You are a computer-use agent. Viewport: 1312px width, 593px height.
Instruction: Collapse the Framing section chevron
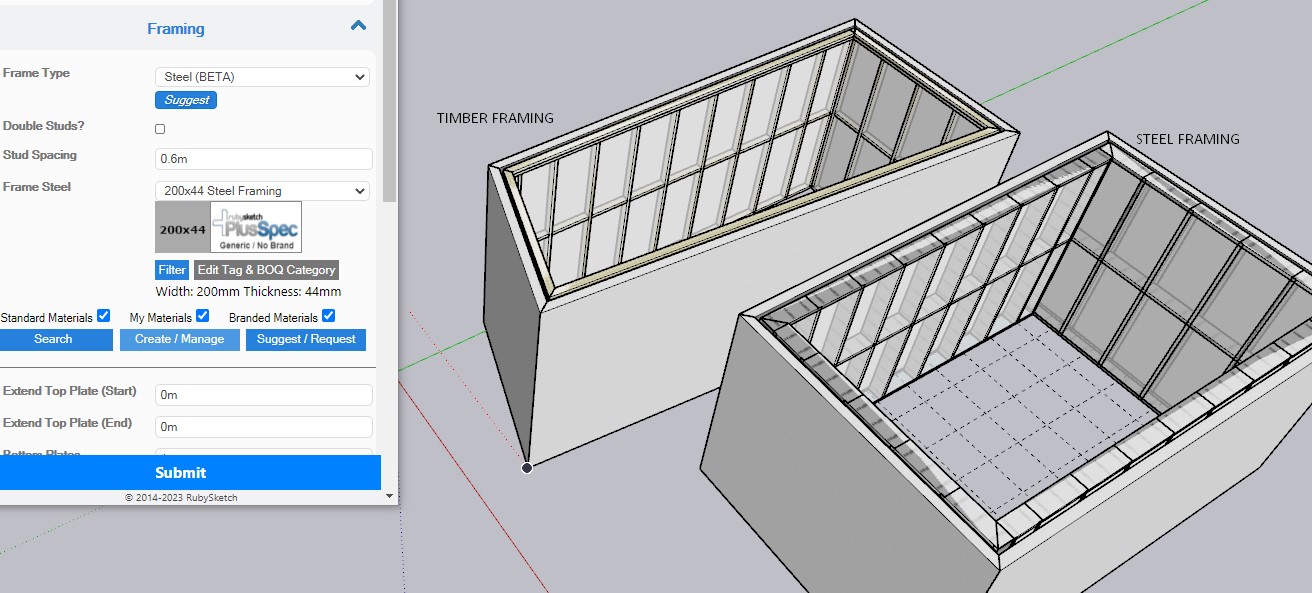358,27
